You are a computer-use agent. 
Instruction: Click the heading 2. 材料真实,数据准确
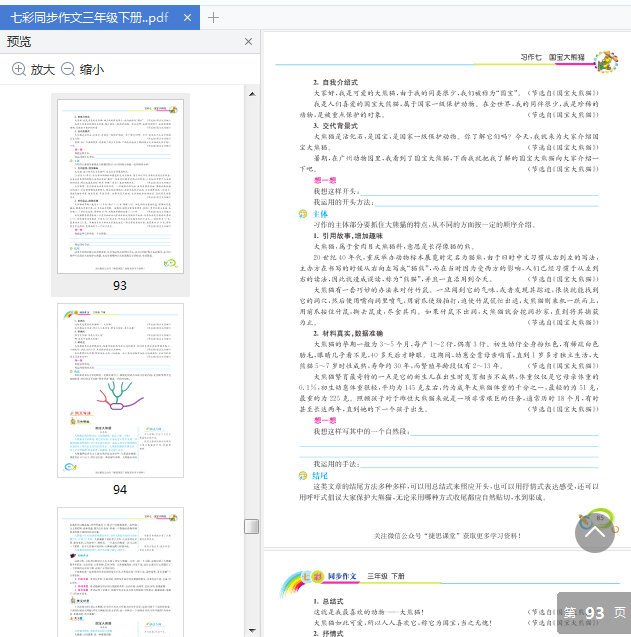coord(348,334)
